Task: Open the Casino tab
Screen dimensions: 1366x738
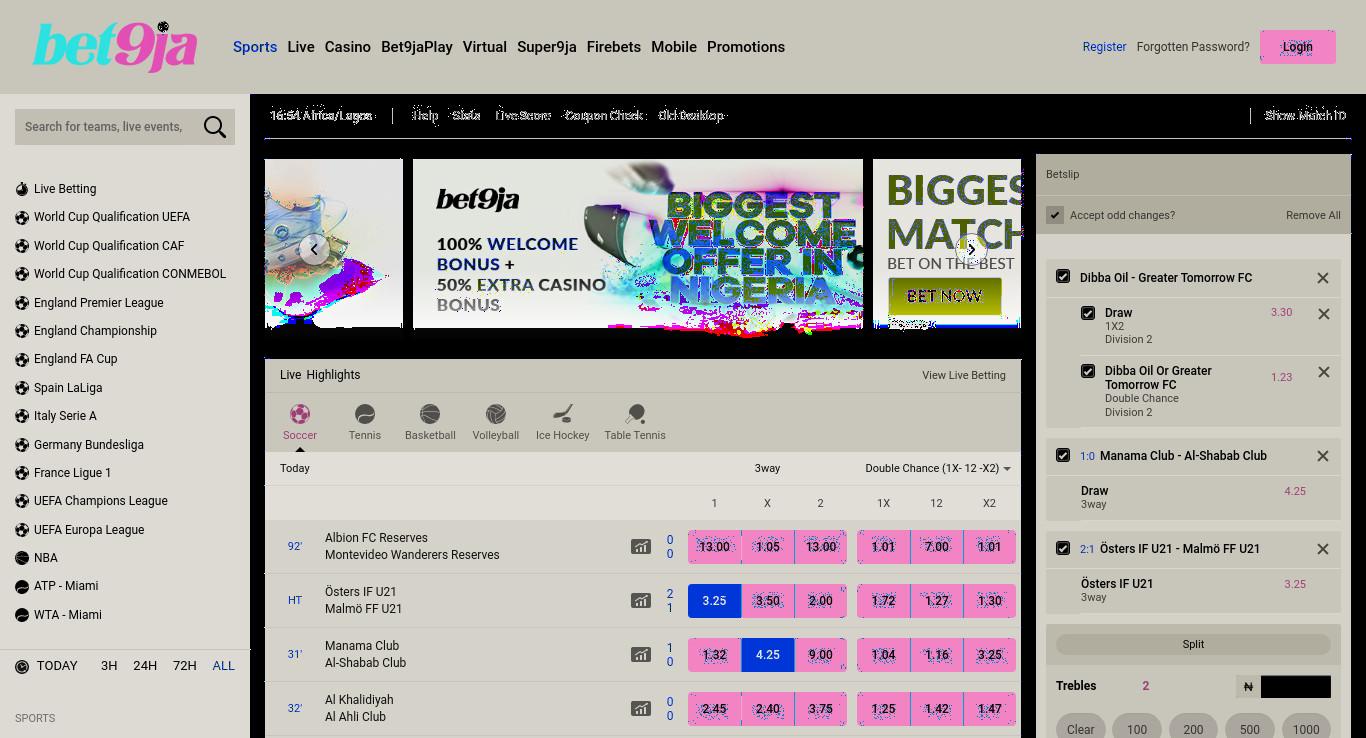Action: pos(348,47)
